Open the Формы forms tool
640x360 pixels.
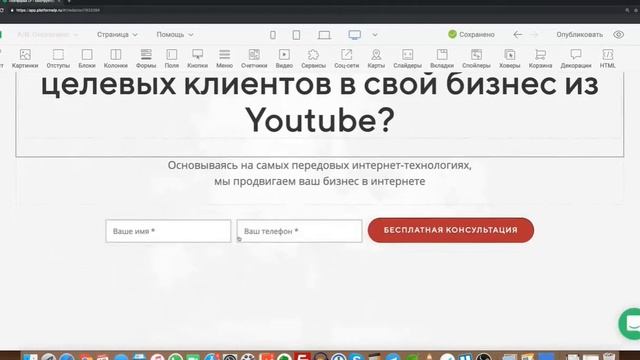[x=146, y=58]
